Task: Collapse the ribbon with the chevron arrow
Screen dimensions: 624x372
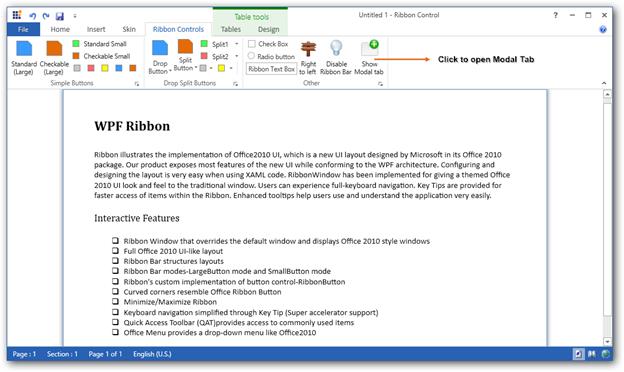Action: (x=604, y=83)
